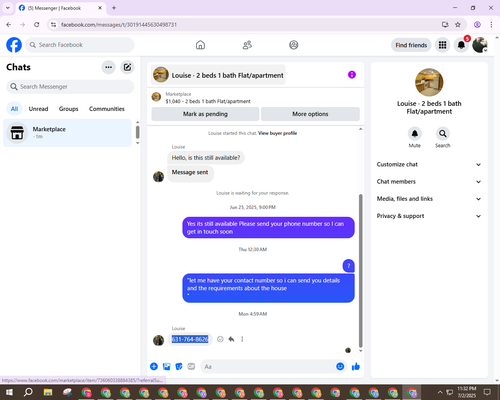
Task: Select the Communities chats filter
Action: coord(107,109)
